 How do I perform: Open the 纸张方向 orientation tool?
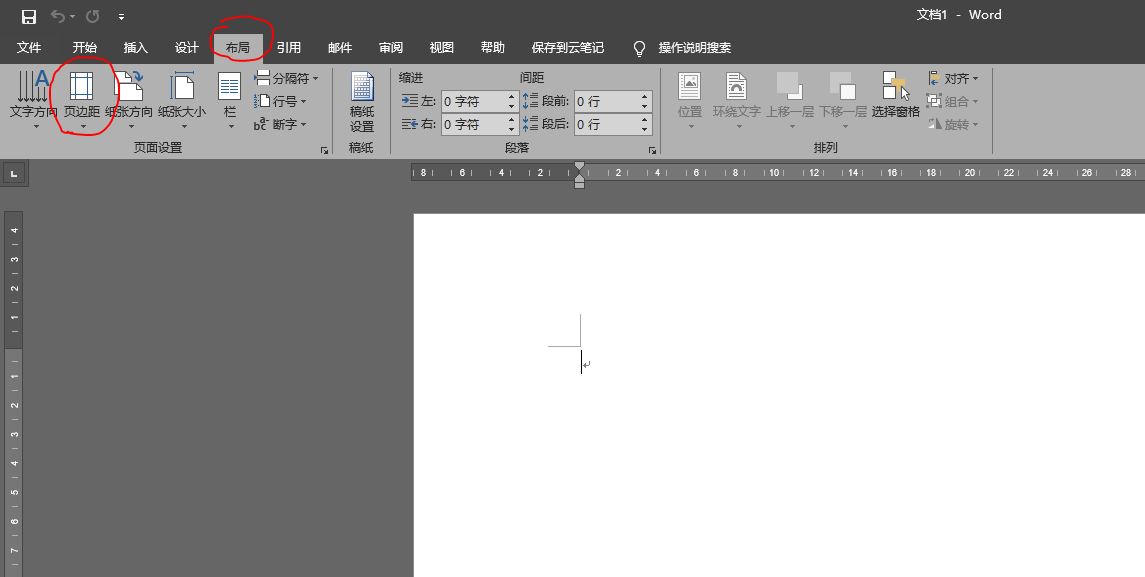[x=129, y=101]
